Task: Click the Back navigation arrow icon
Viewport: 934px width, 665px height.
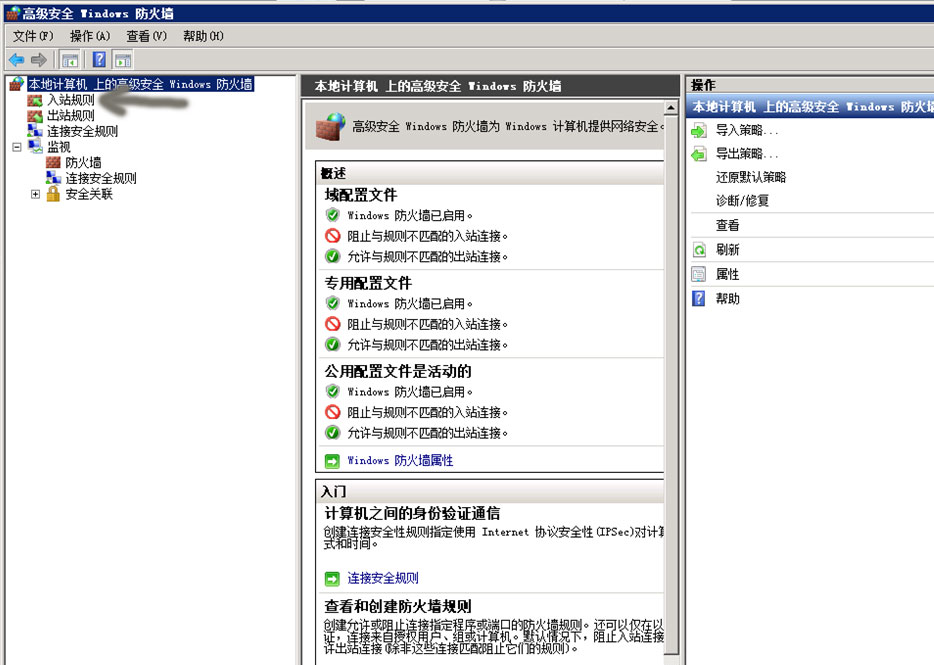Action: (18, 59)
